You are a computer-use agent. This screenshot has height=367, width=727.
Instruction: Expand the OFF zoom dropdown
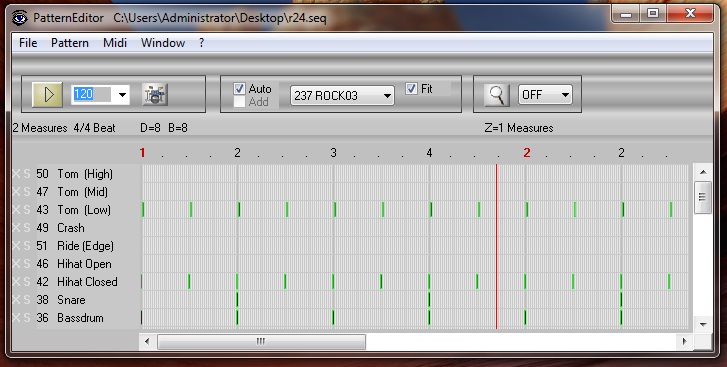point(565,95)
